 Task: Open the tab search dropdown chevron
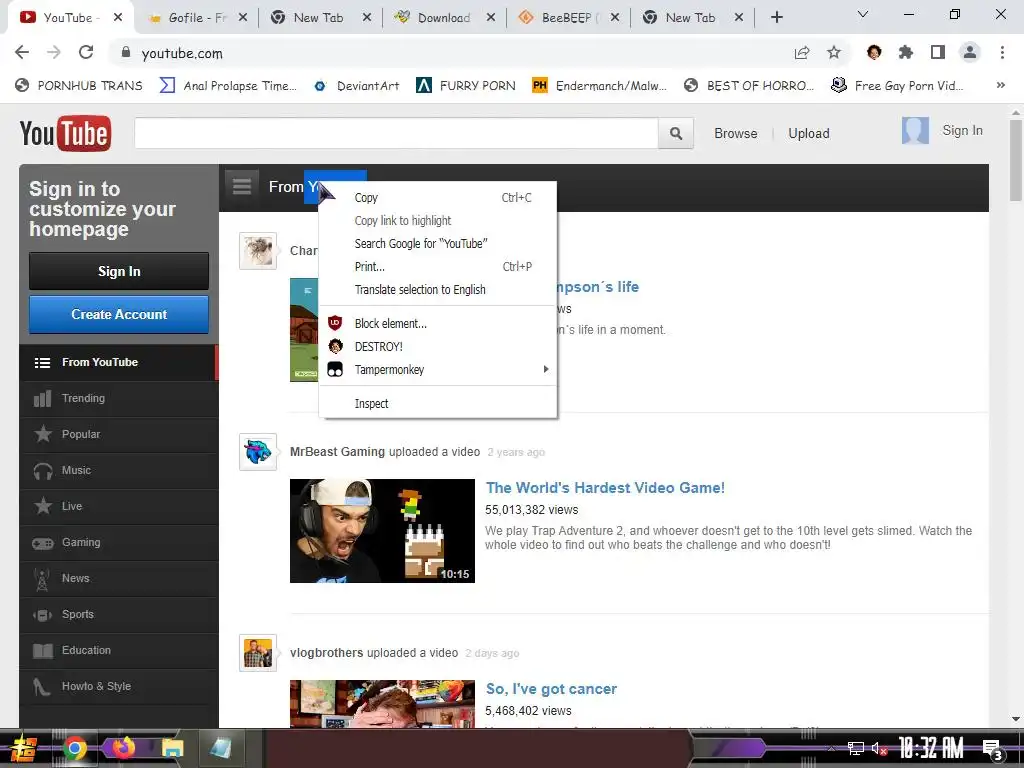click(862, 14)
